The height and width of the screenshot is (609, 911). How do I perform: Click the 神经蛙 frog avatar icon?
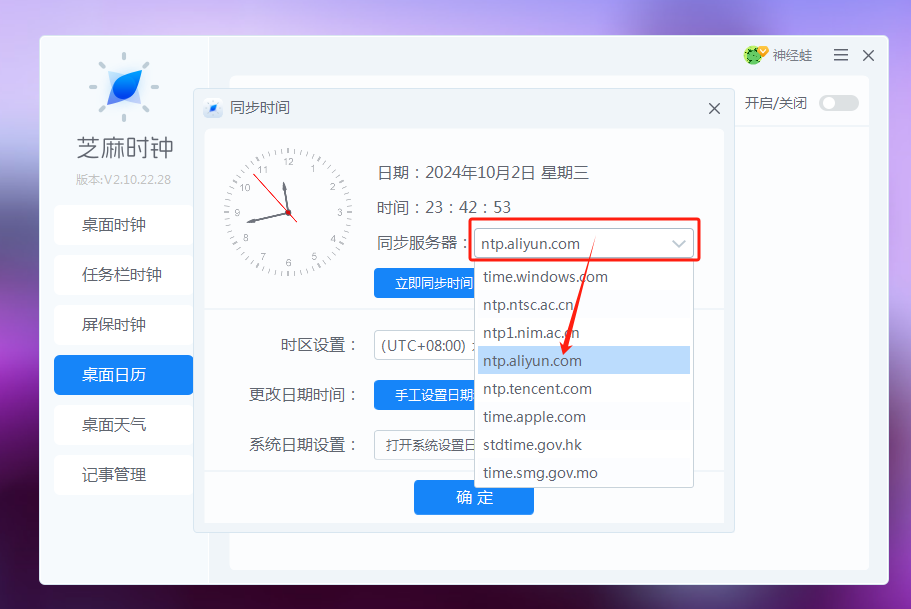751,55
